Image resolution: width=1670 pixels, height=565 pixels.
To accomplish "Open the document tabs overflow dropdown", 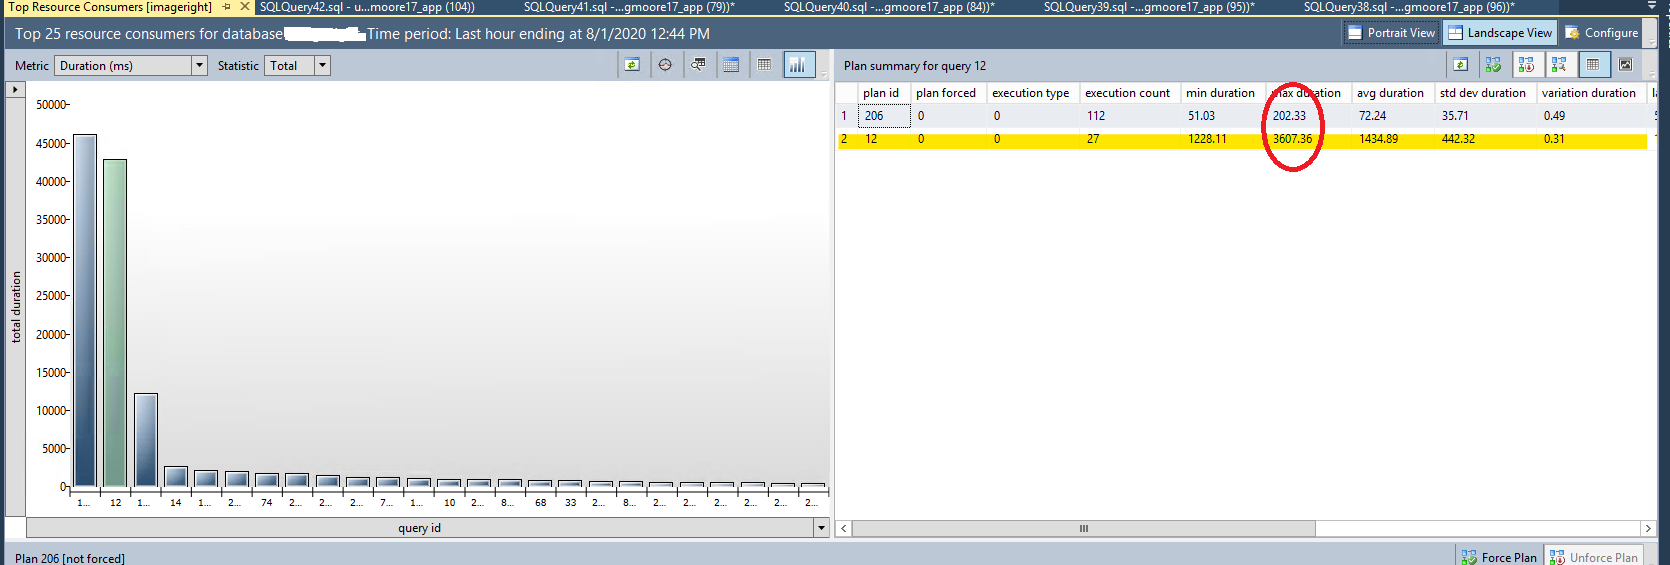I will point(1651,7).
